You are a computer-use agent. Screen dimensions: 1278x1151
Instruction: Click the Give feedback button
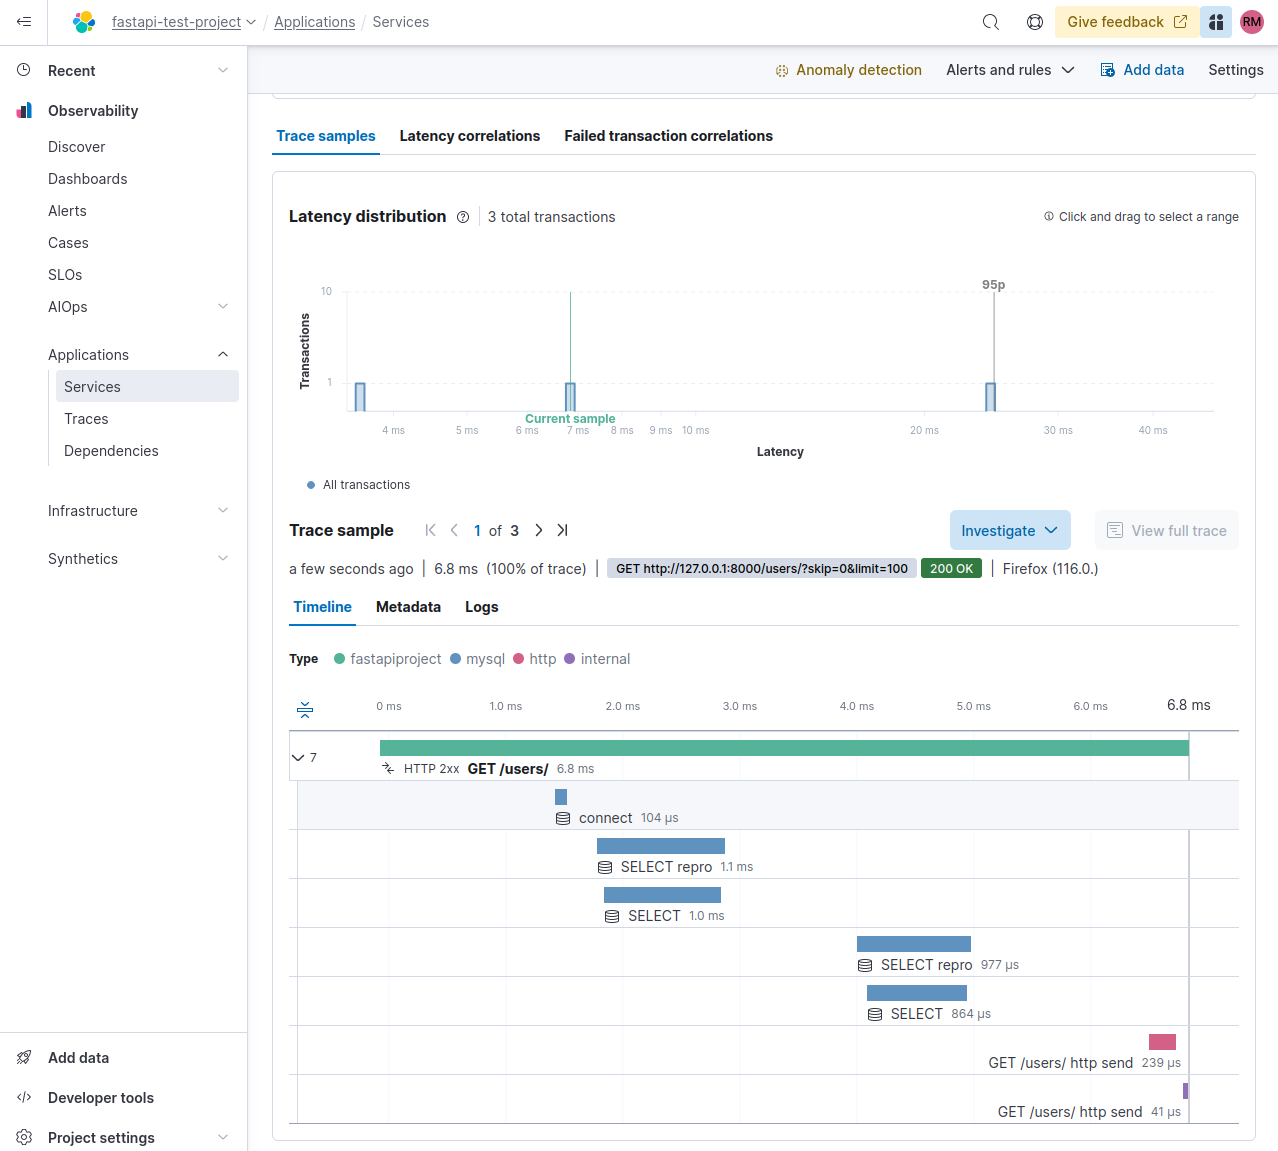(x=1126, y=22)
